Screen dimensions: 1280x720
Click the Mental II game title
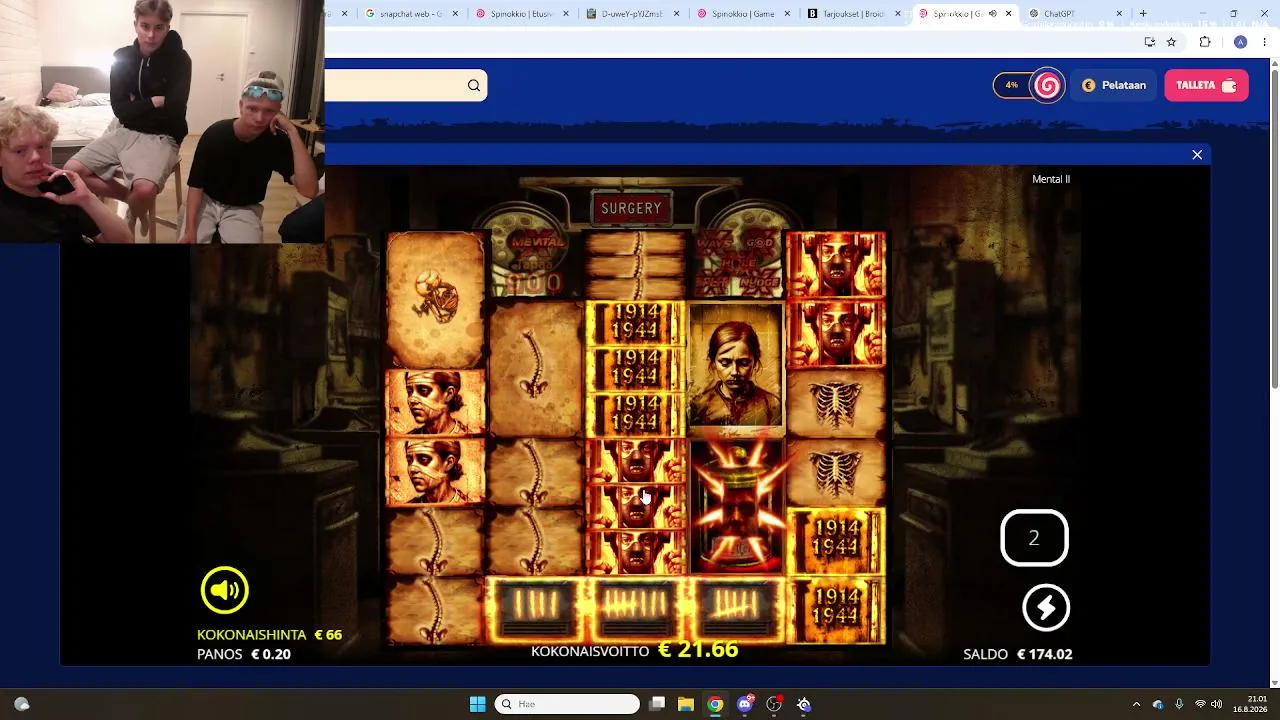tap(1051, 179)
